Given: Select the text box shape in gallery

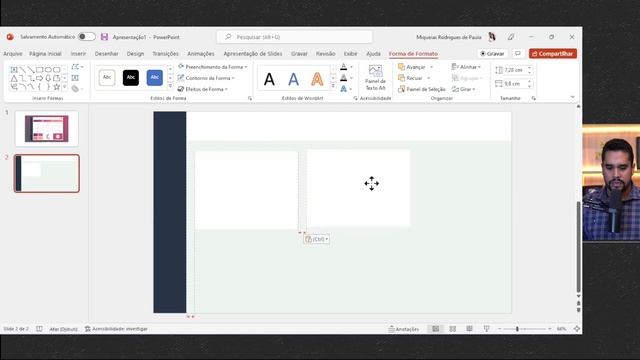Looking at the screenshot, I should [14, 70].
